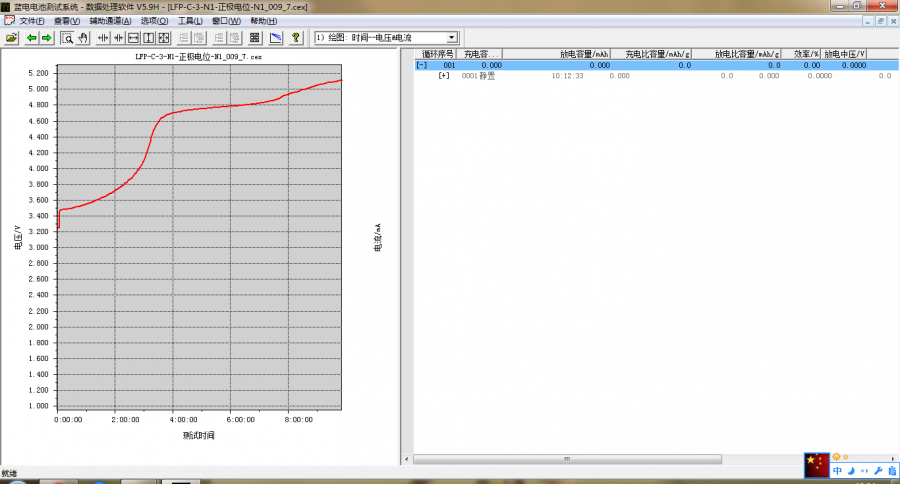900x484 pixels.
Task: Click the green right arrow icon
Action: click(x=46, y=38)
